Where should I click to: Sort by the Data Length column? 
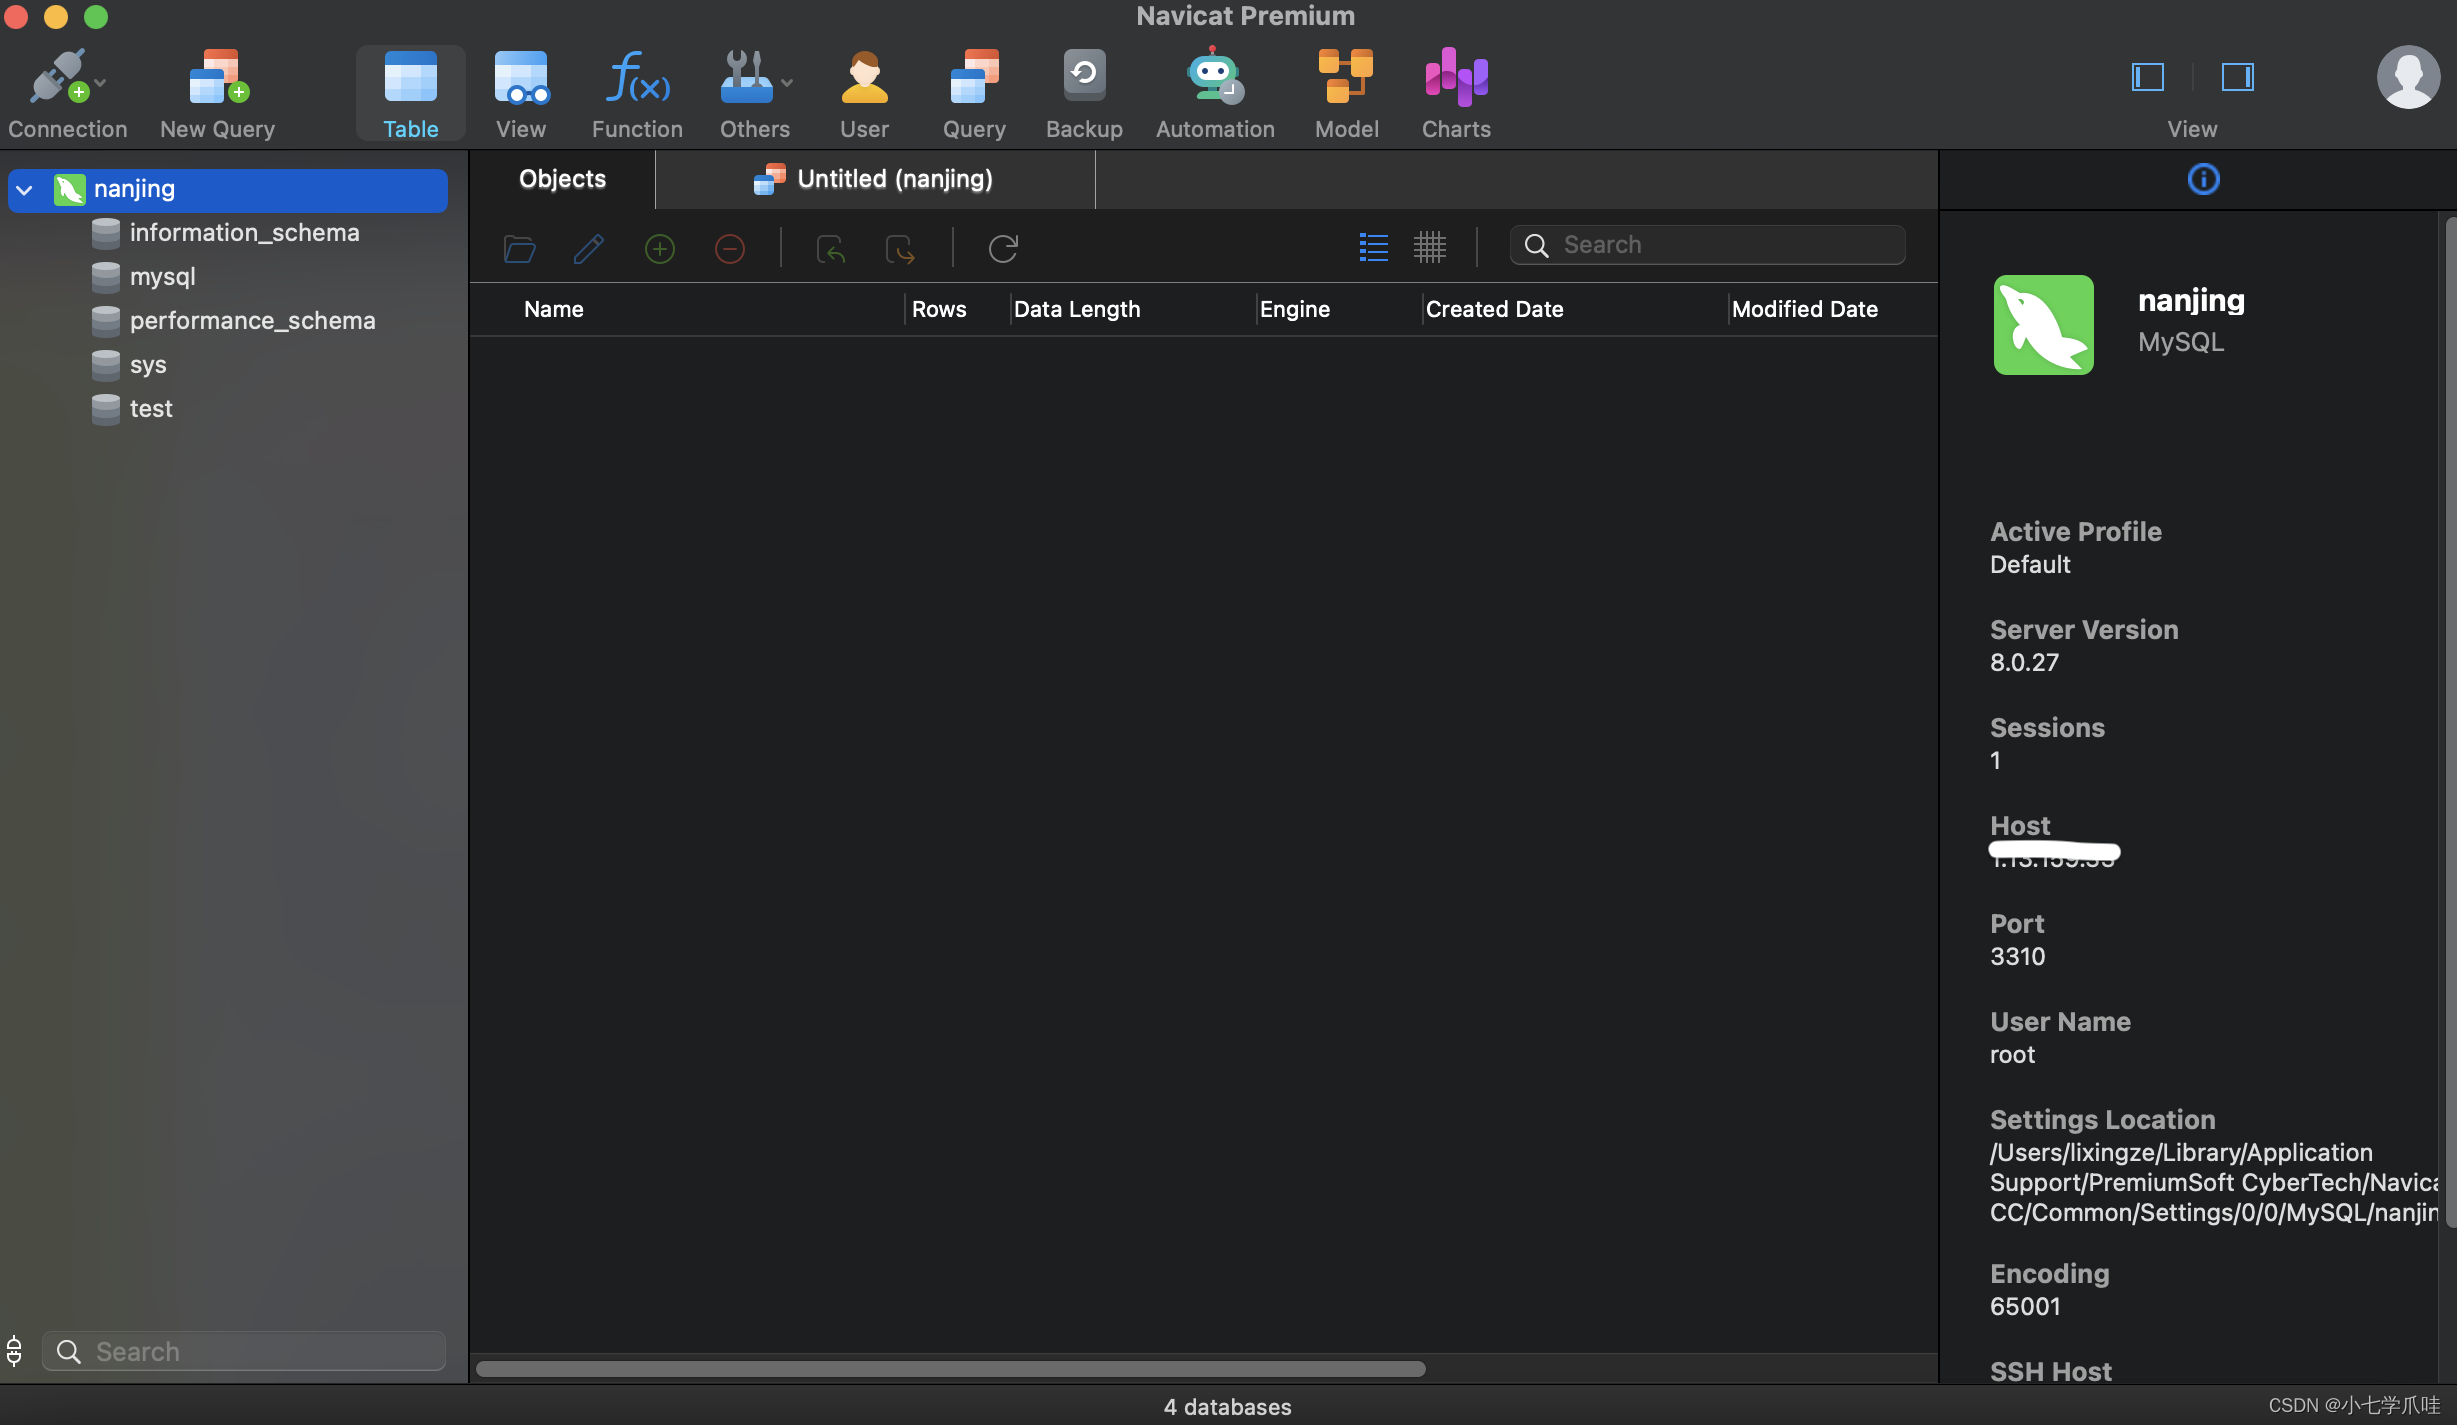1077,309
